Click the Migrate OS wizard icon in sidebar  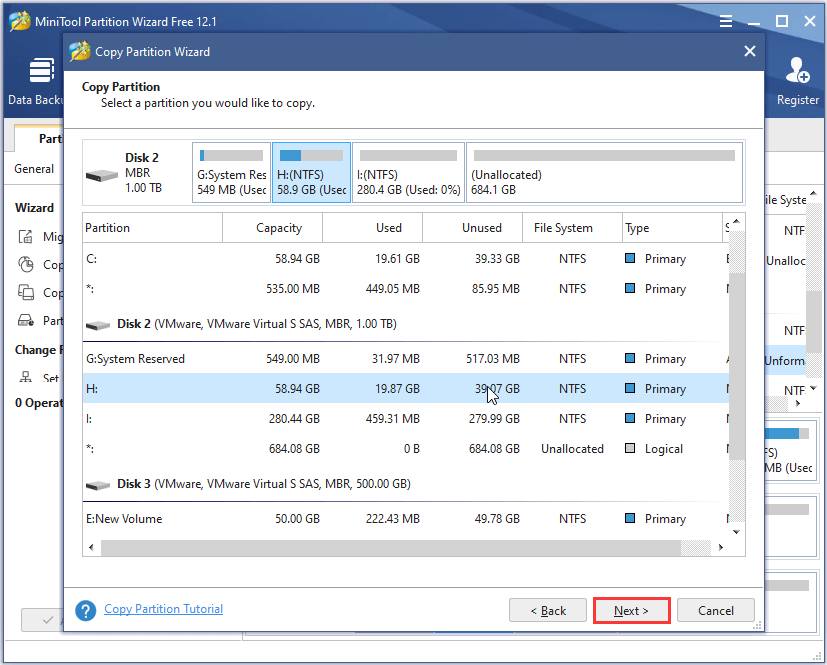coord(26,236)
